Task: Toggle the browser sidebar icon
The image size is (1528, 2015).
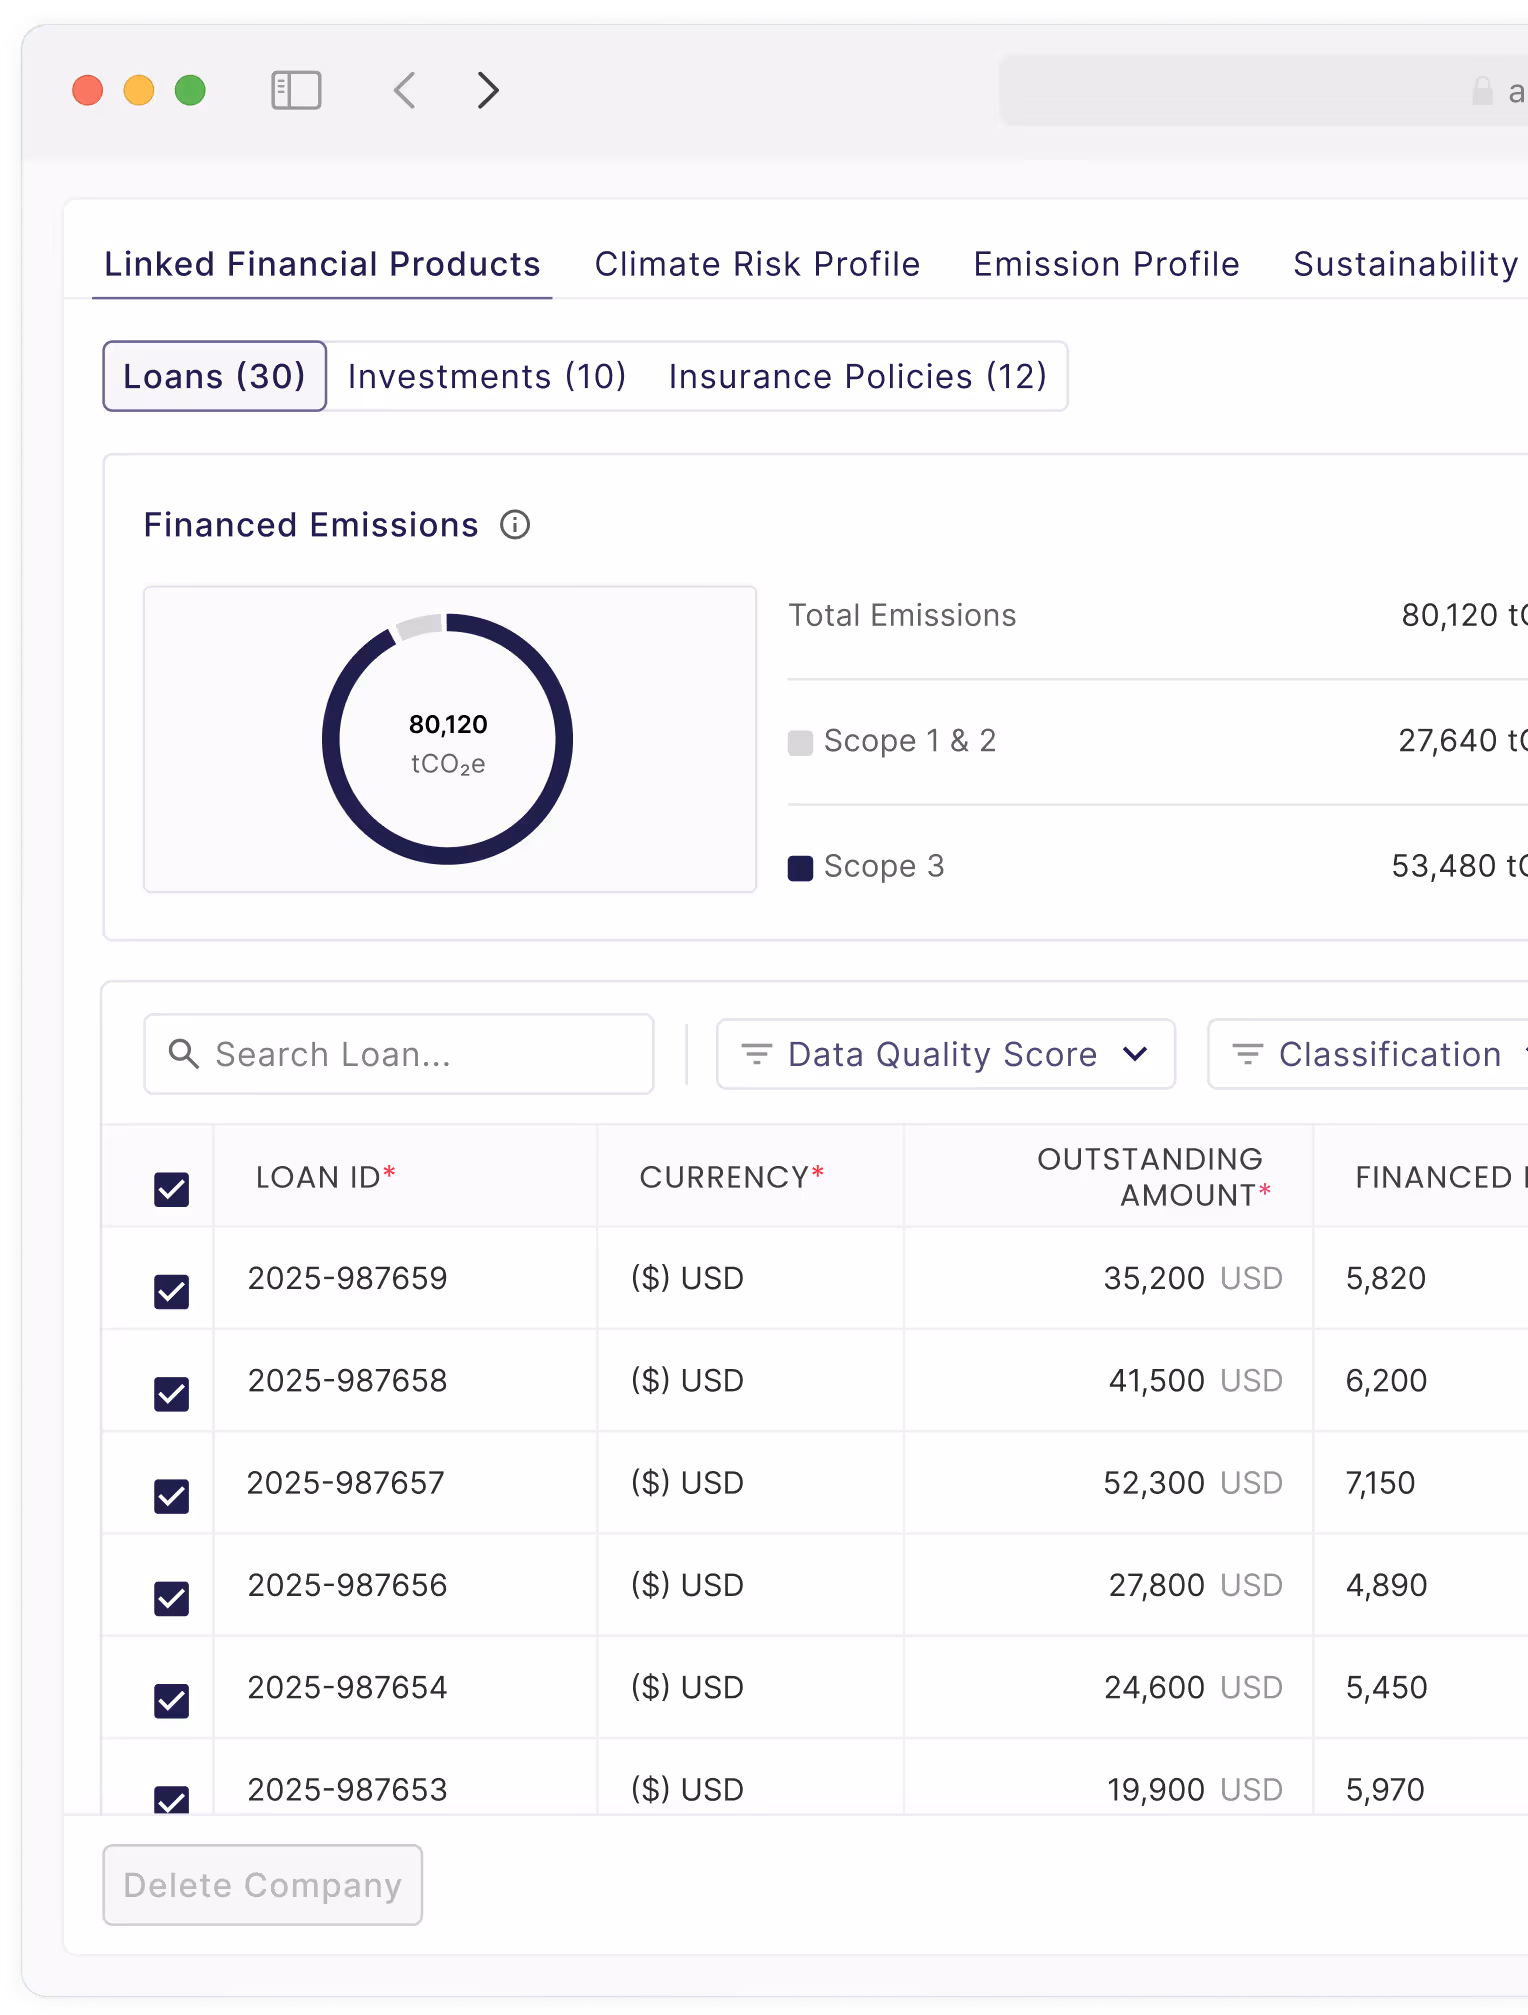Action: point(296,90)
